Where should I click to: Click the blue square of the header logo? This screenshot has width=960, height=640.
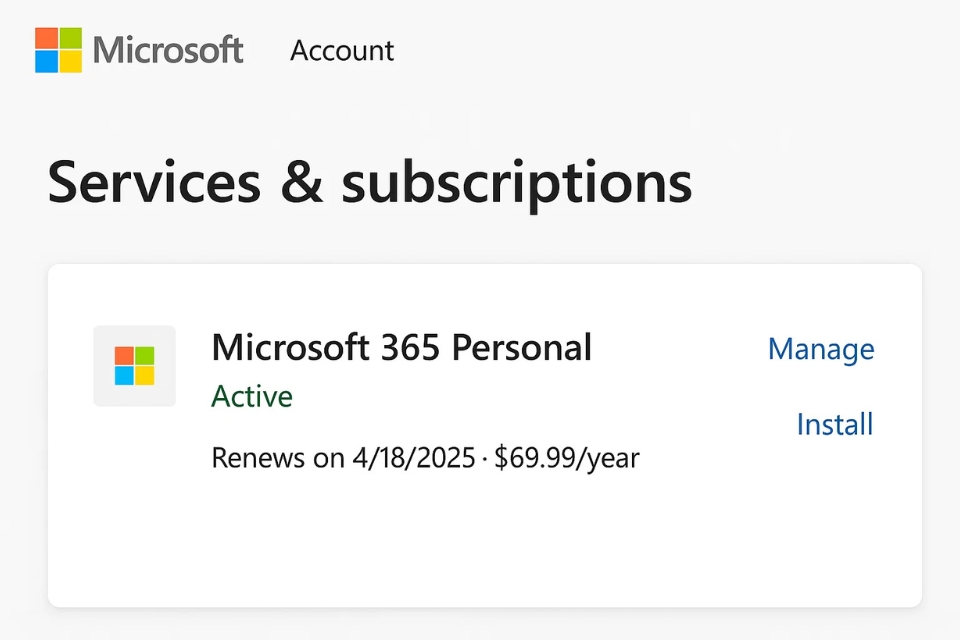[46, 62]
